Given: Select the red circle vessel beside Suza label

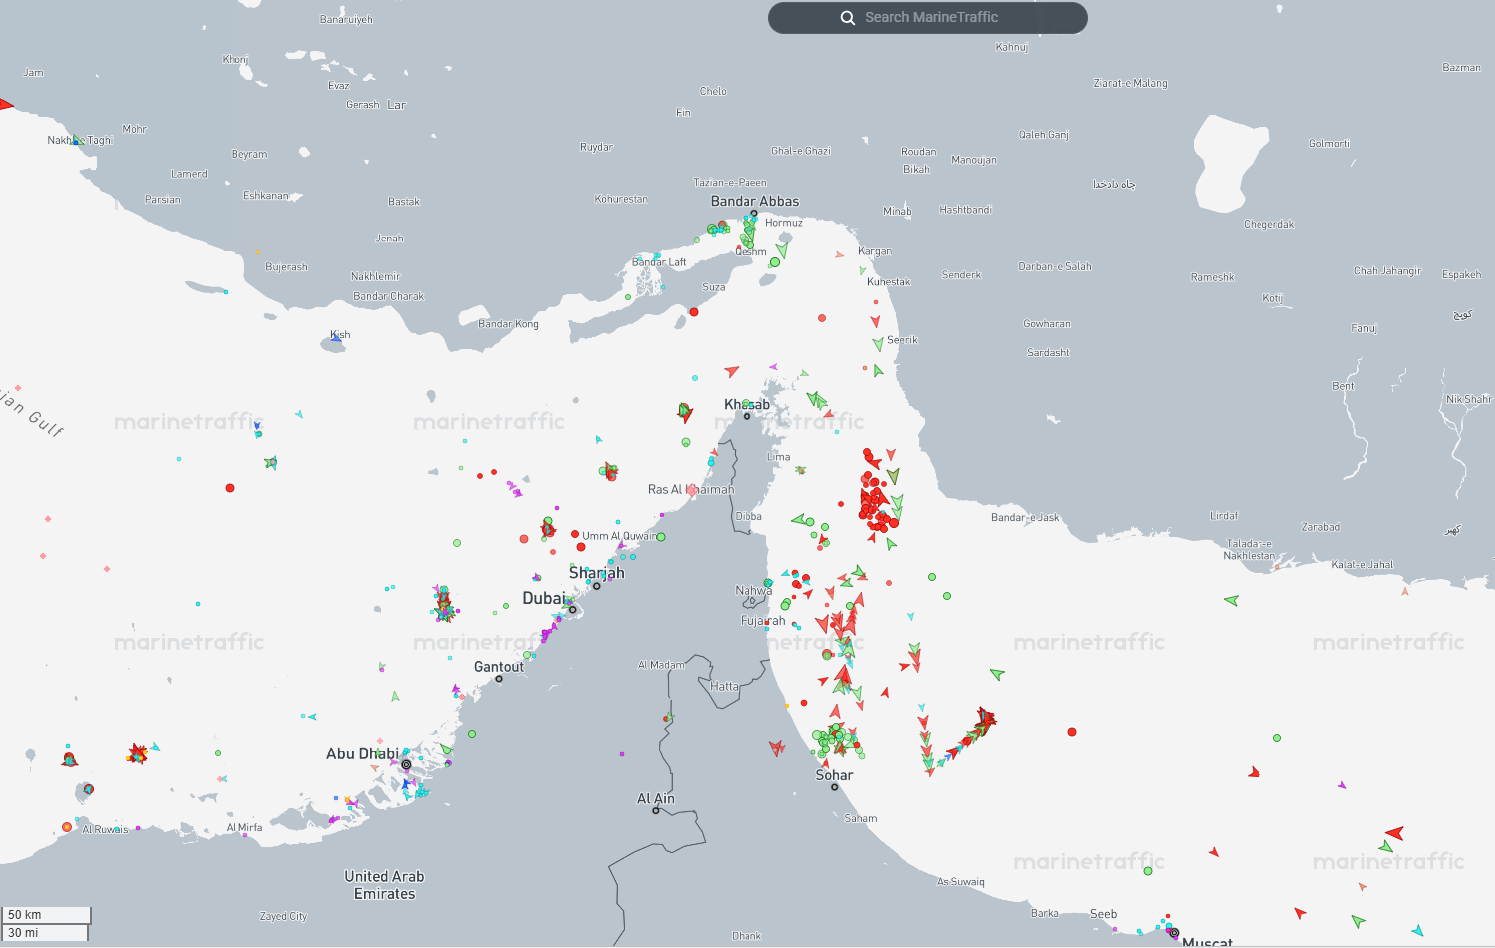Looking at the screenshot, I should tap(694, 312).
